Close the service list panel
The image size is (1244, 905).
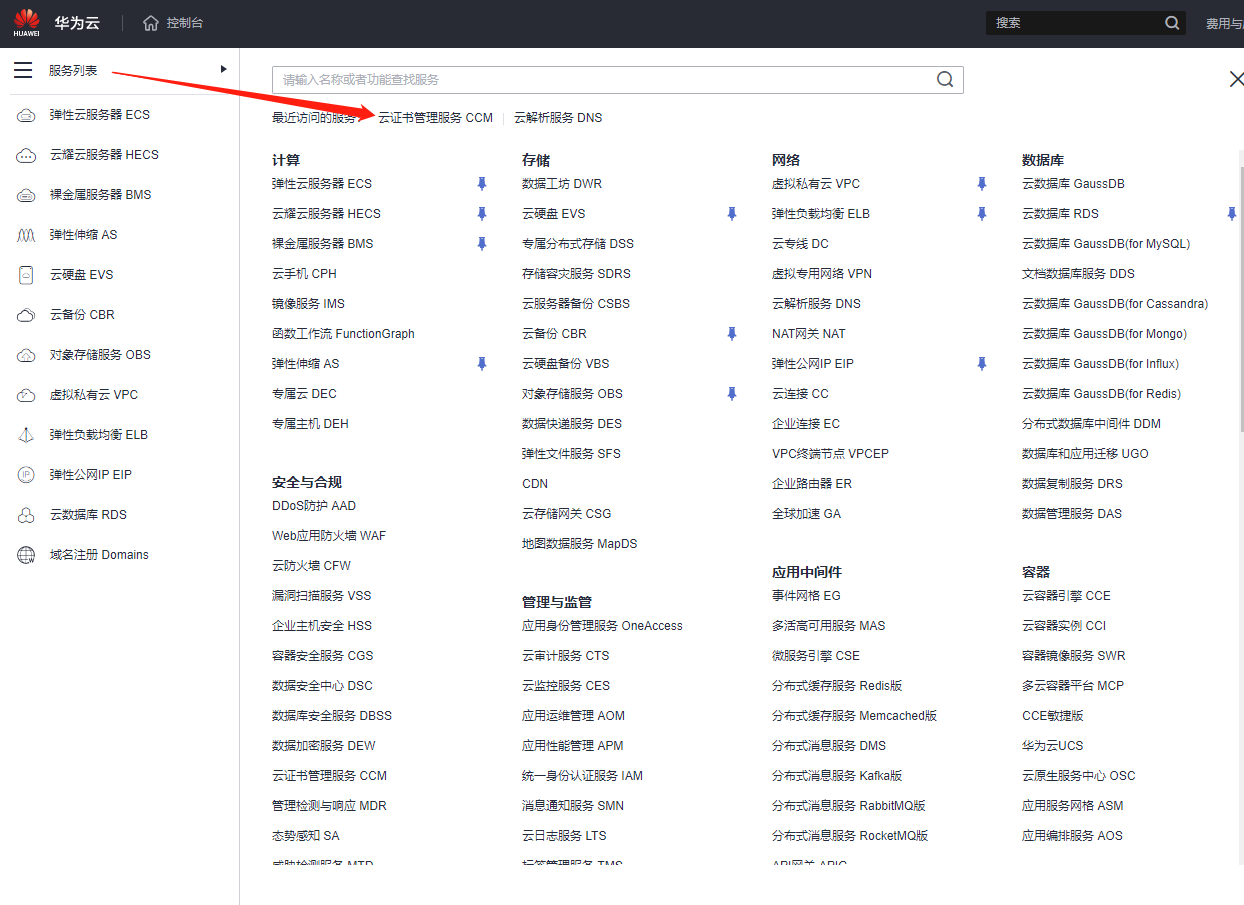click(1235, 79)
